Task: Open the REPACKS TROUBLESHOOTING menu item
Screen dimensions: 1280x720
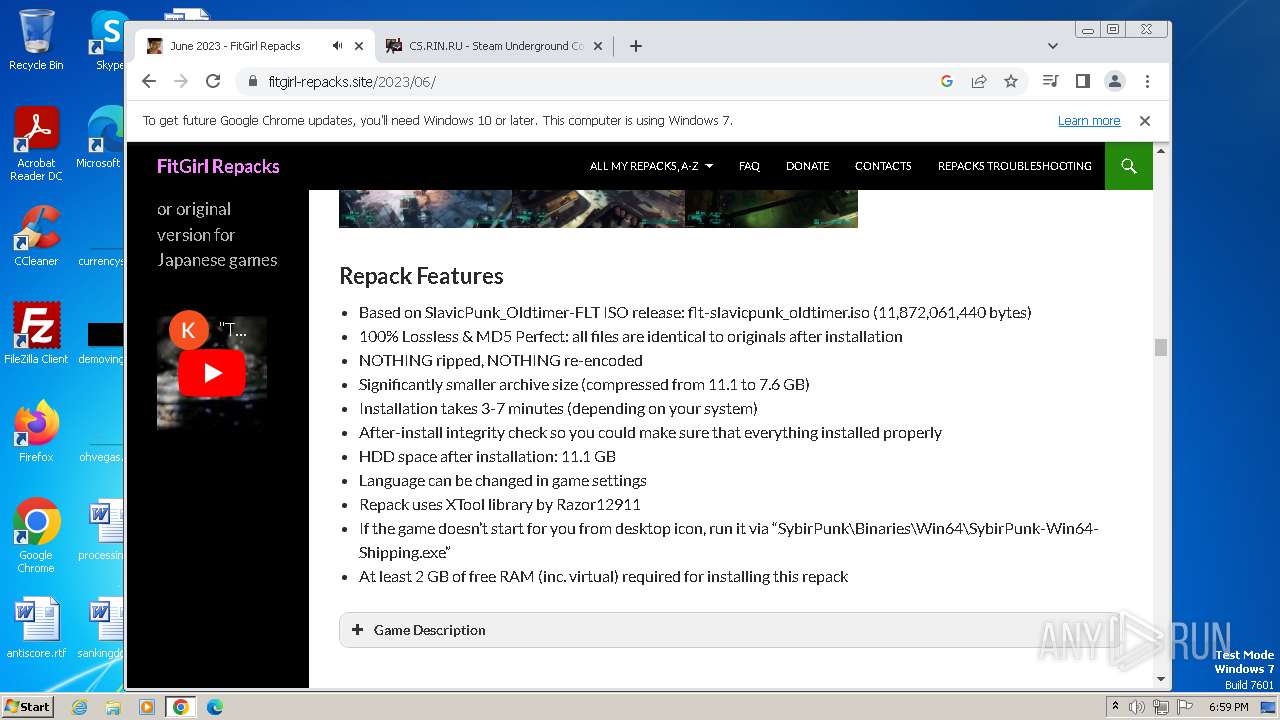Action: (1014, 166)
